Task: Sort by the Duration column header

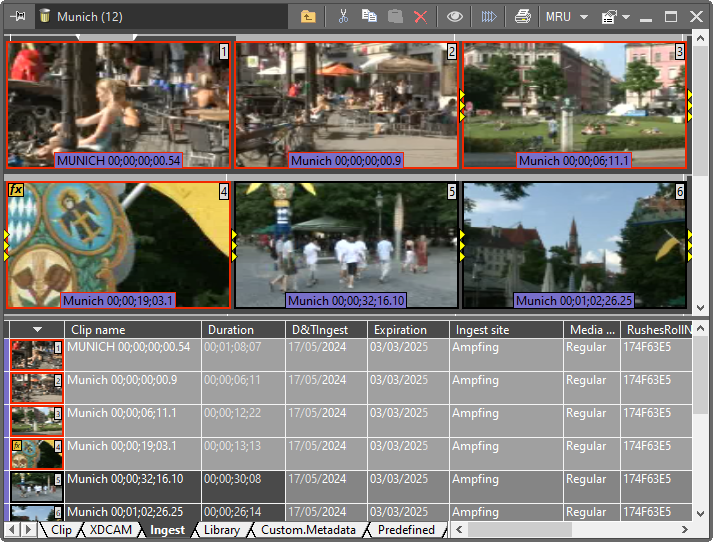Action: click(231, 329)
